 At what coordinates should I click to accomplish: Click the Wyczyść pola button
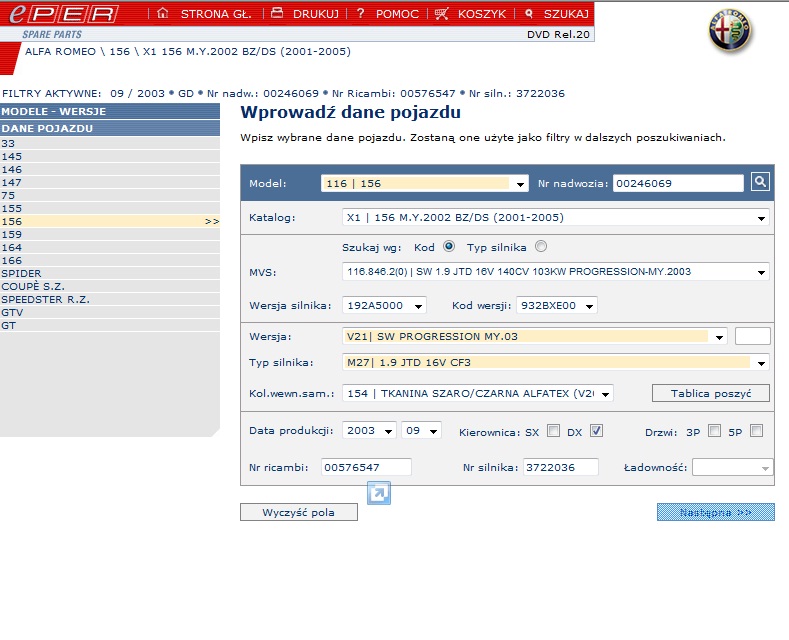coord(299,512)
